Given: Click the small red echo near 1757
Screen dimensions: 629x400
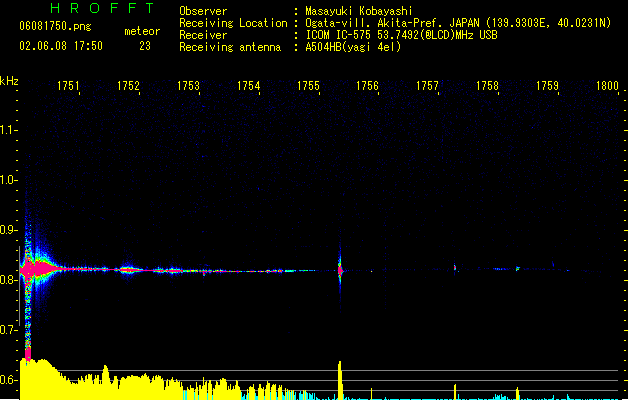Looking at the screenshot, I should [x=455, y=267].
